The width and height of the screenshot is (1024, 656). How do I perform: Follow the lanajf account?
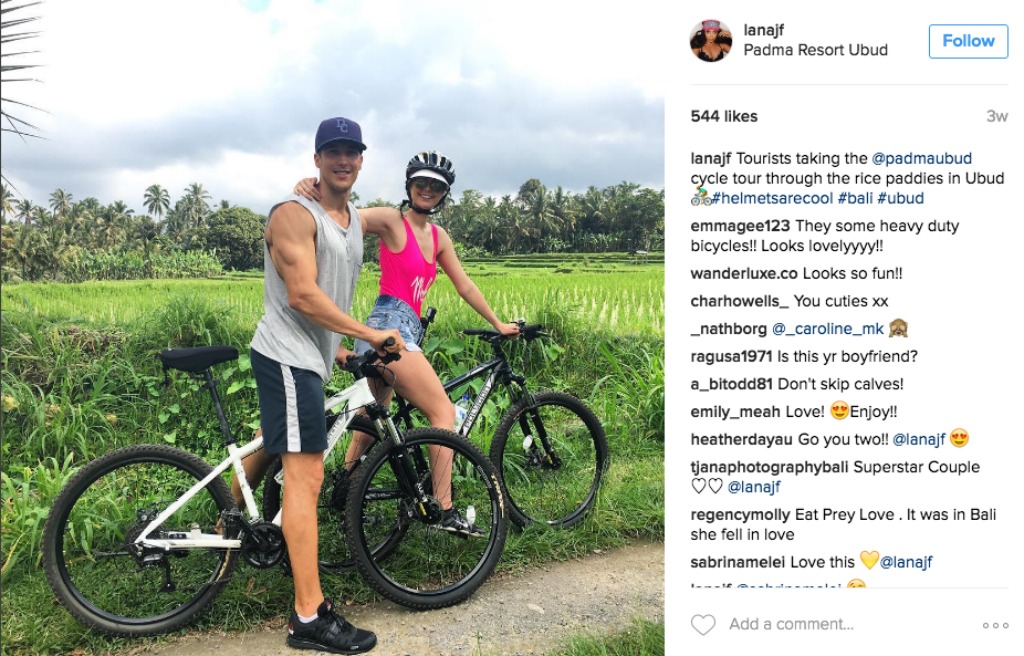[x=968, y=41]
